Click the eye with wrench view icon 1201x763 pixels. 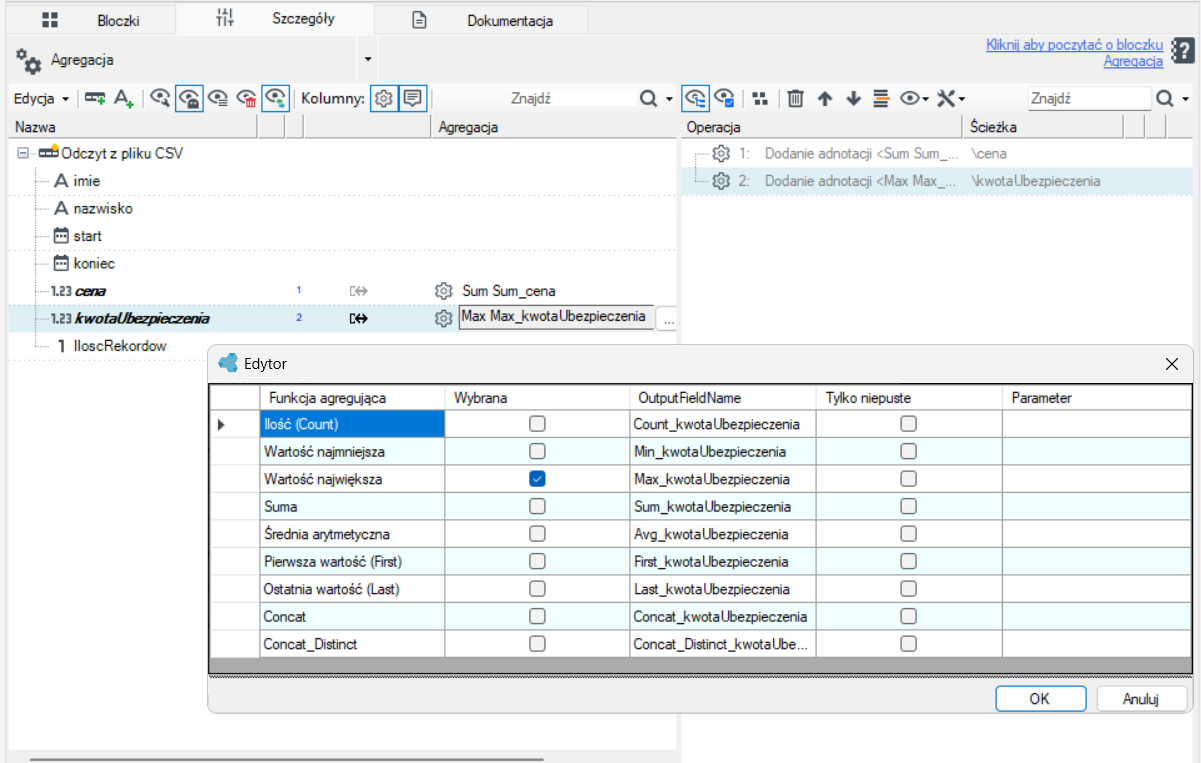160,99
